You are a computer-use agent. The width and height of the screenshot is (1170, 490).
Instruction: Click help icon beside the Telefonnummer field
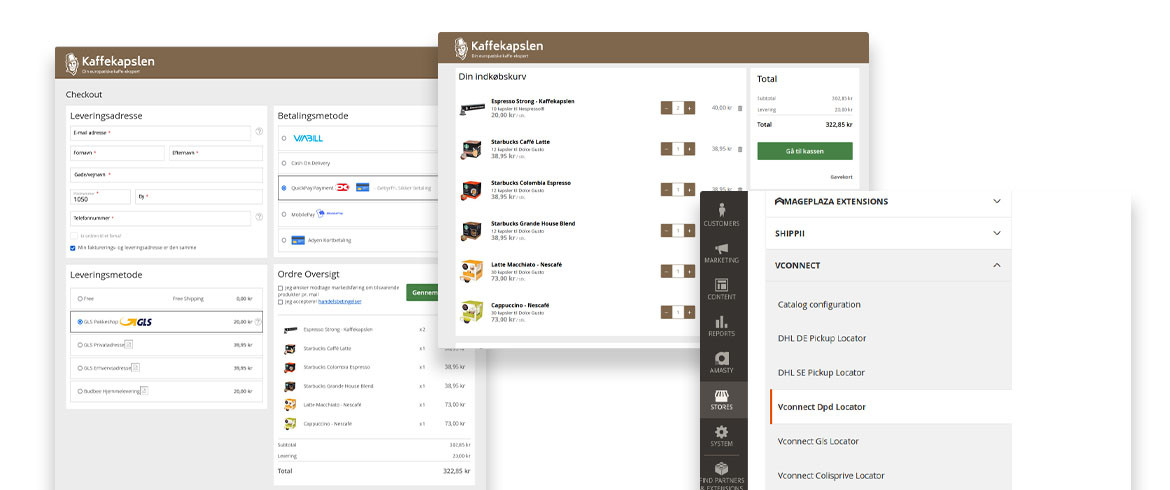(259, 217)
